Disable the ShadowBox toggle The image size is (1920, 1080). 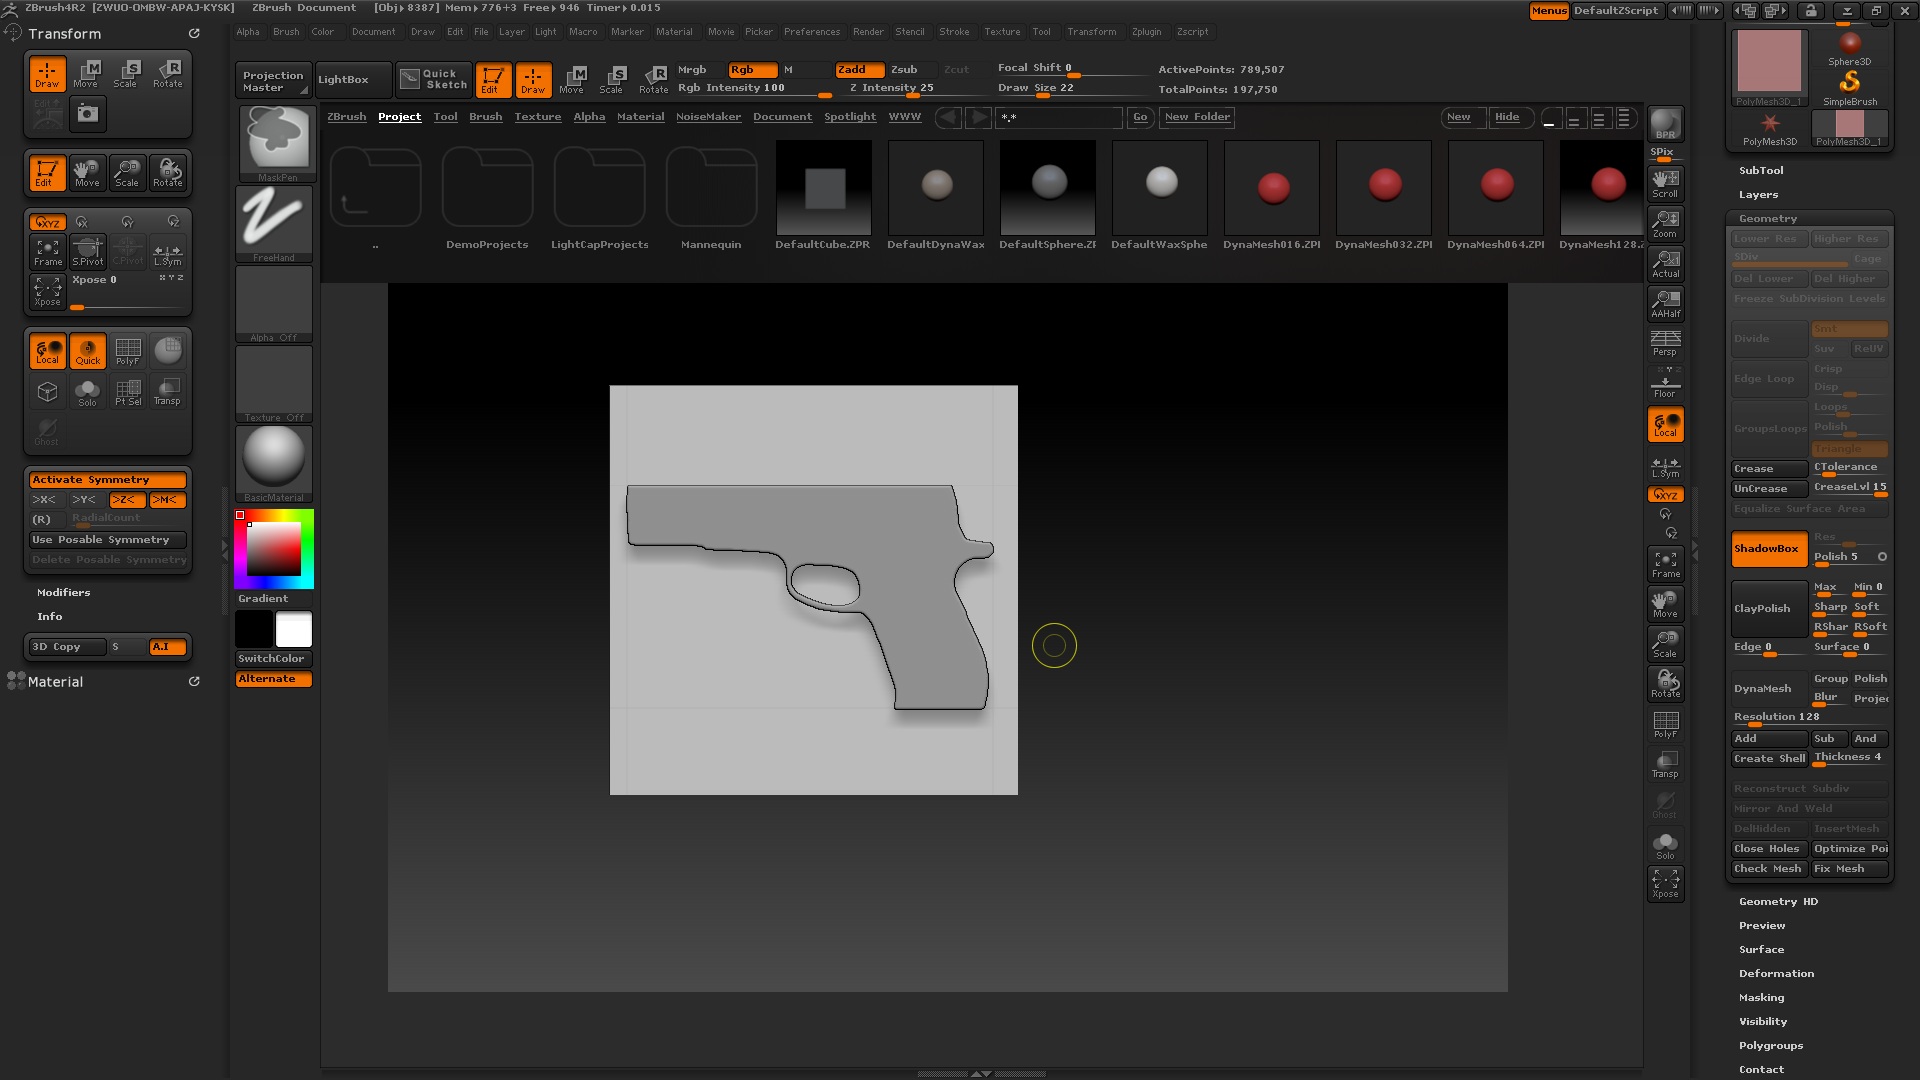coord(1768,549)
